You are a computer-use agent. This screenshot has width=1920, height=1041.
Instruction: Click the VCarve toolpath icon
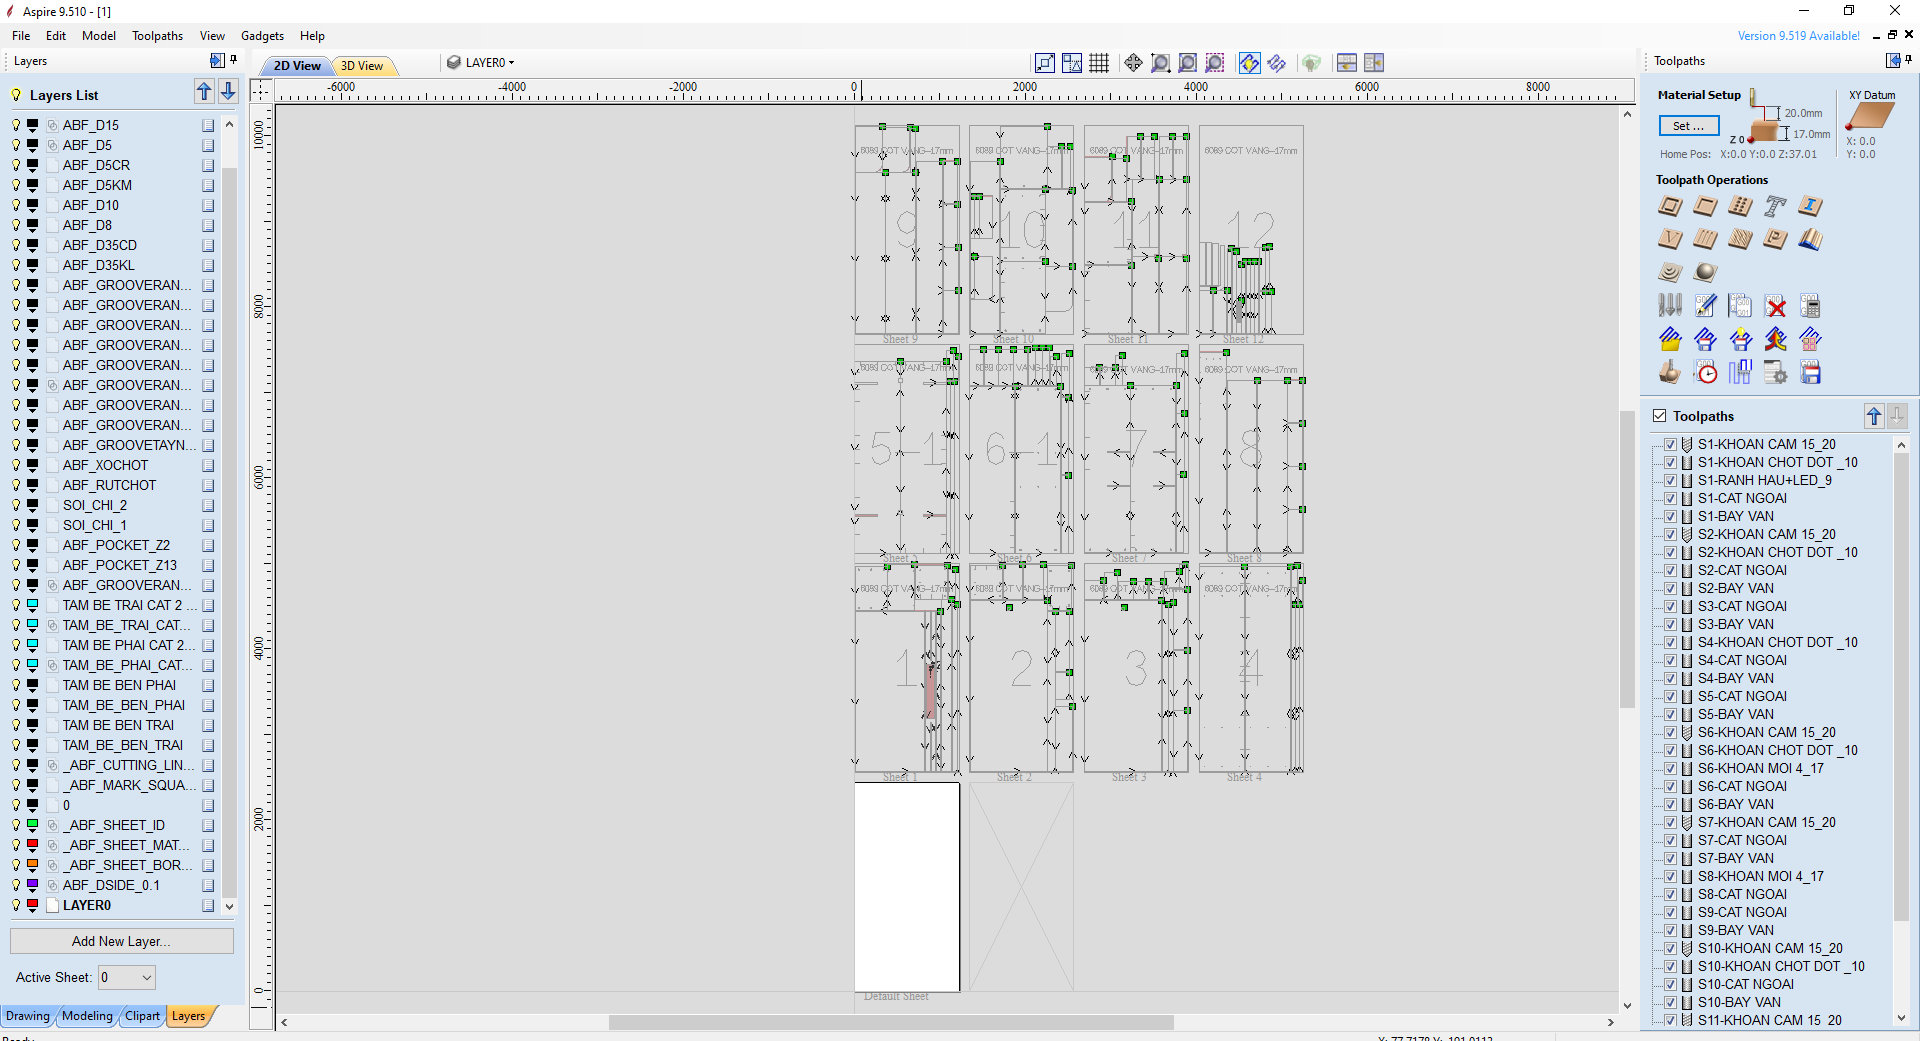pyautogui.click(x=1670, y=239)
